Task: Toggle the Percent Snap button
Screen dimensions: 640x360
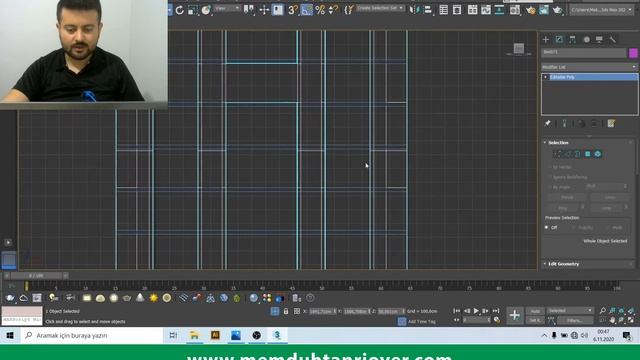Action: click(320, 10)
